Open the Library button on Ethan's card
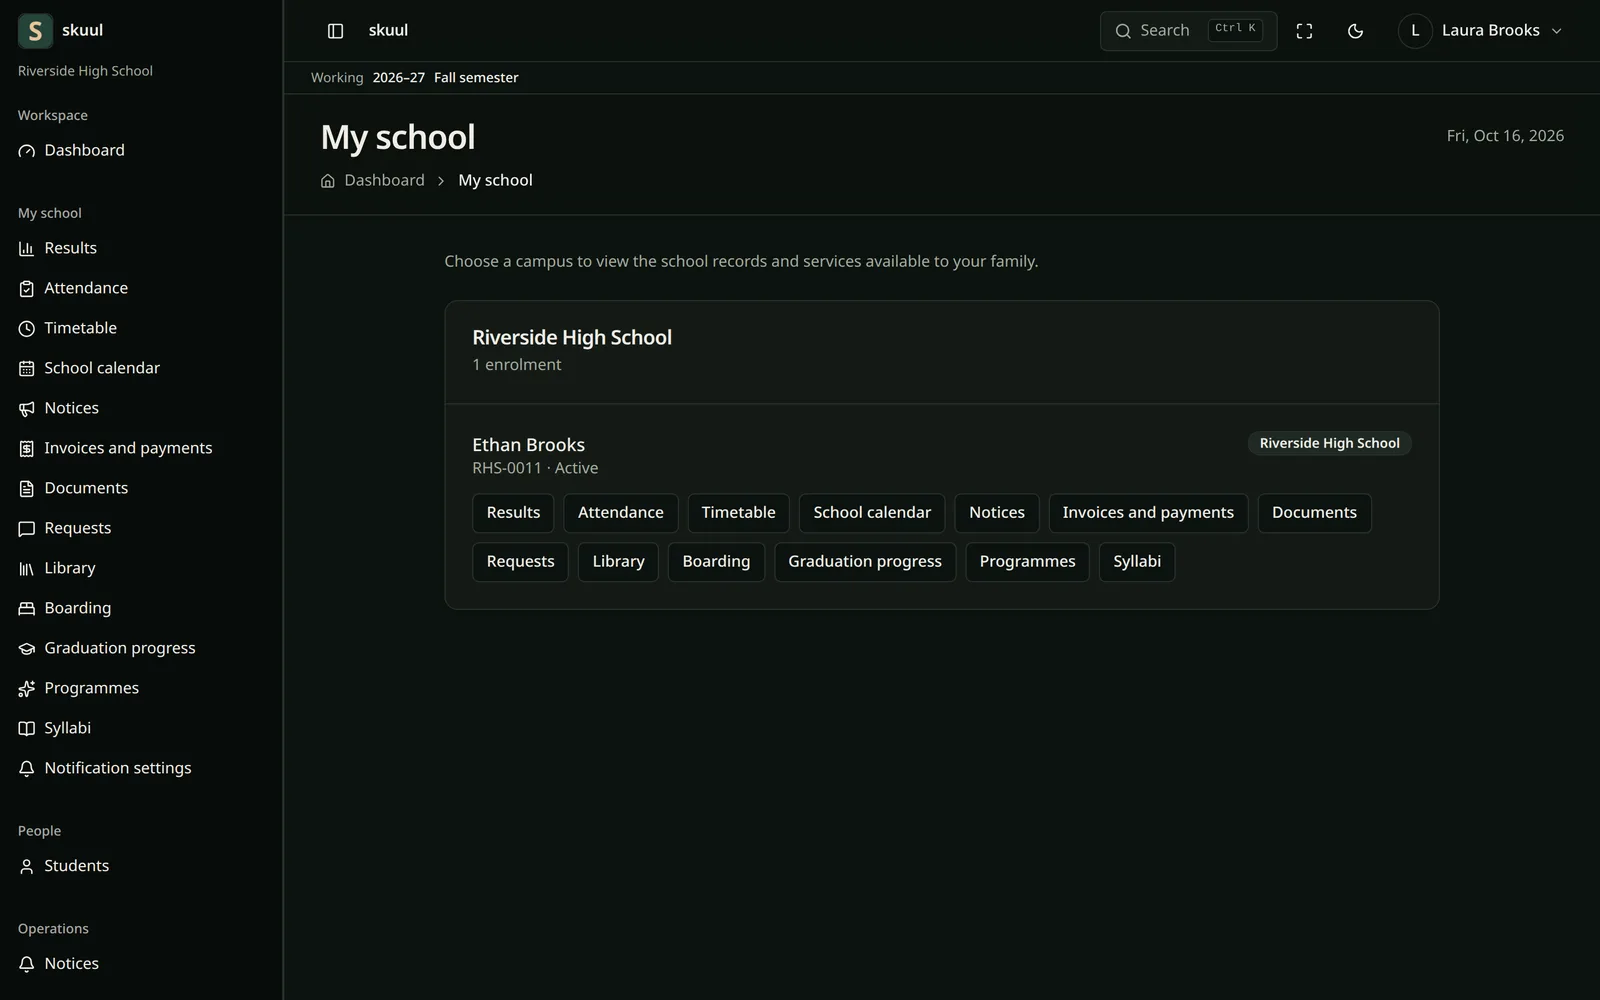The image size is (1600, 1000). [618, 562]
